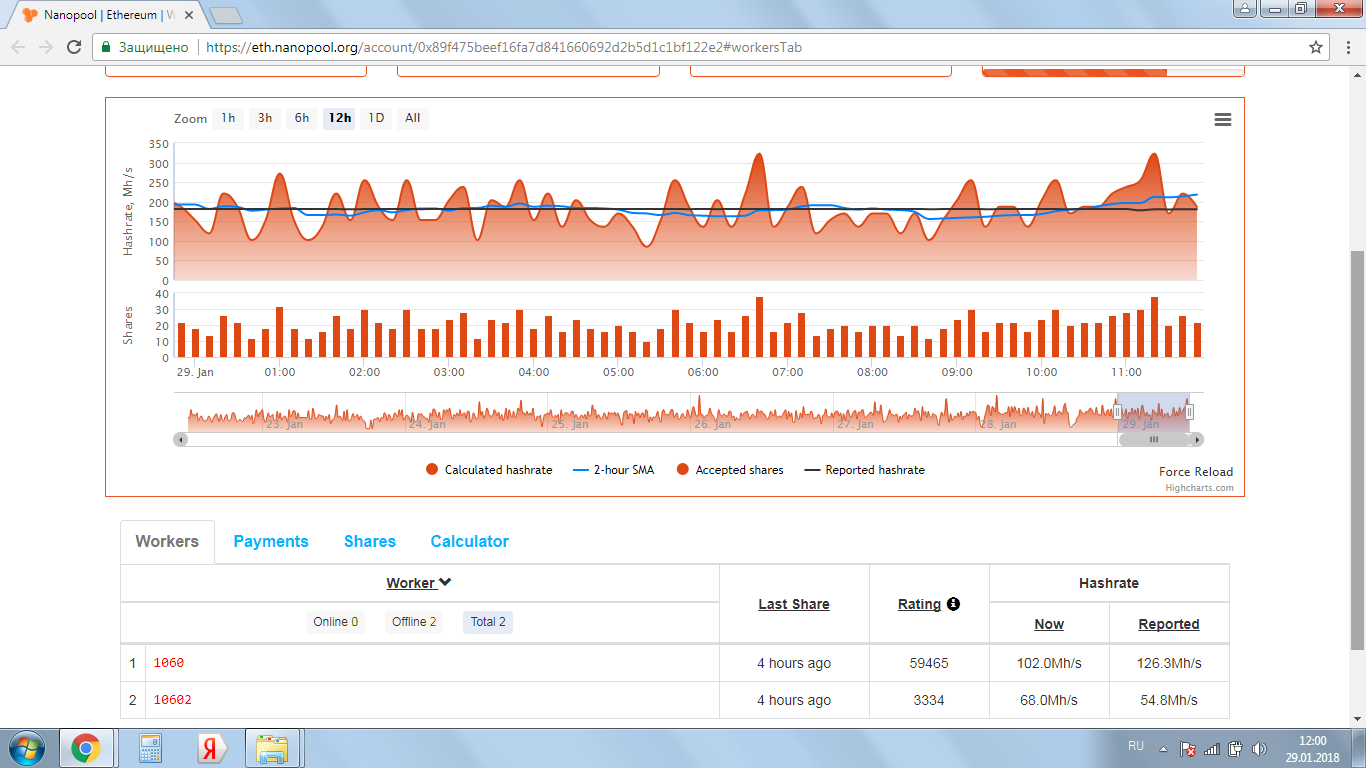Click the Chrome user profile icon
Image resolution: width=1366 pixels, height=768 pixels.
point(1244,8)
